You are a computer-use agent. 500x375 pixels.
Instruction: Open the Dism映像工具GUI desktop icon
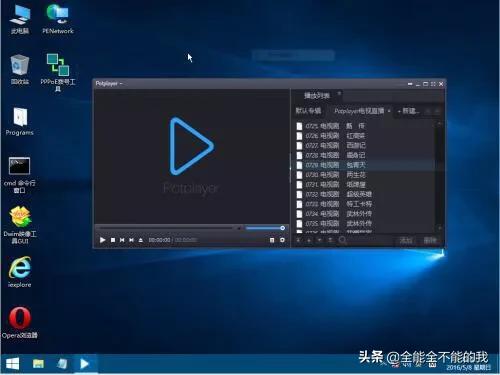[x=20, y=225]
